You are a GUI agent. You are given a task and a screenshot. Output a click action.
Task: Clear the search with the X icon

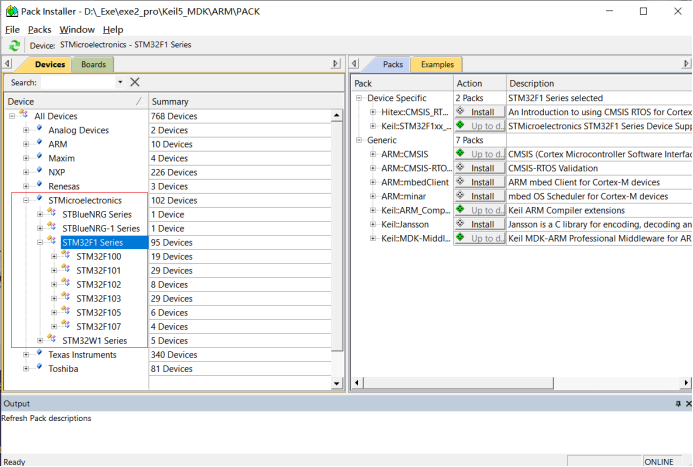[135, 82]
